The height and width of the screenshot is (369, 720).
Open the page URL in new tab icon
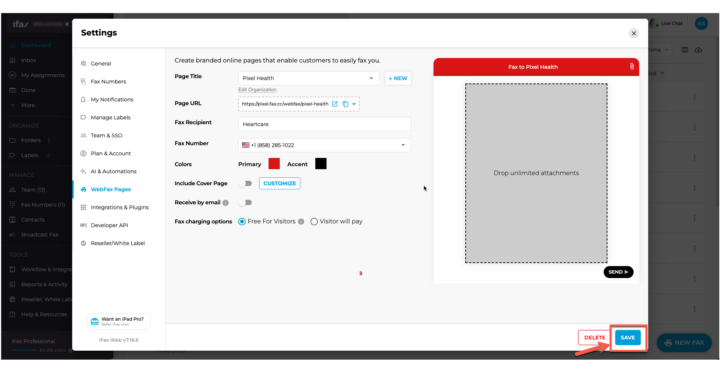click(x=335, y=104)
